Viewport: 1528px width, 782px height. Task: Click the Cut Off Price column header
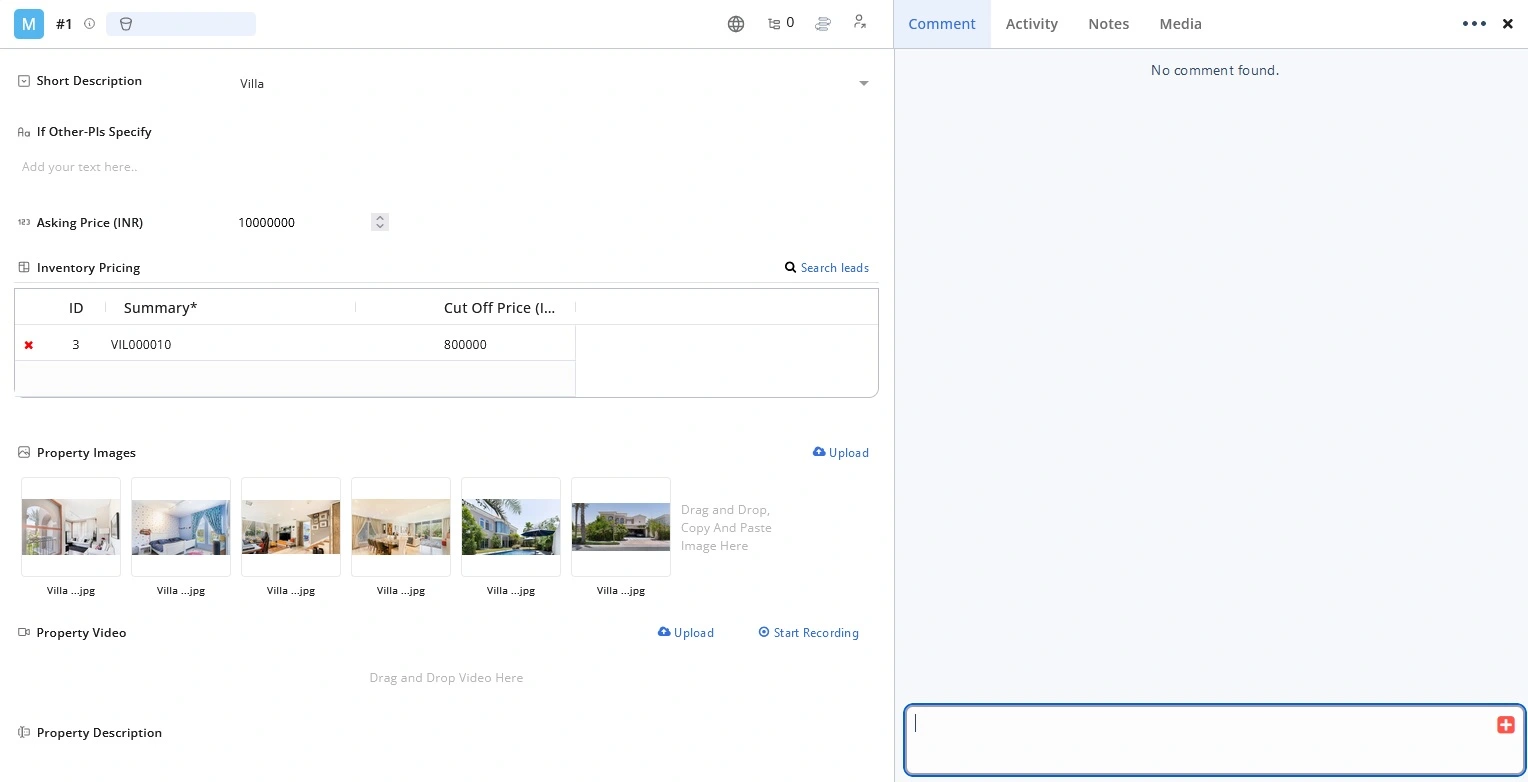499,308
